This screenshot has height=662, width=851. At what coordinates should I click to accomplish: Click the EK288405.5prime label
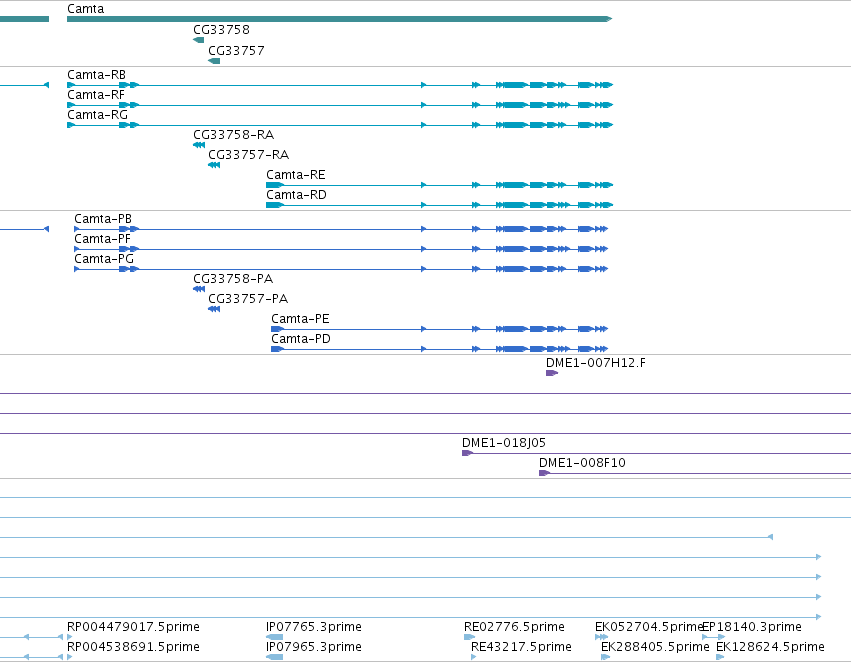(x=656, y=647)
